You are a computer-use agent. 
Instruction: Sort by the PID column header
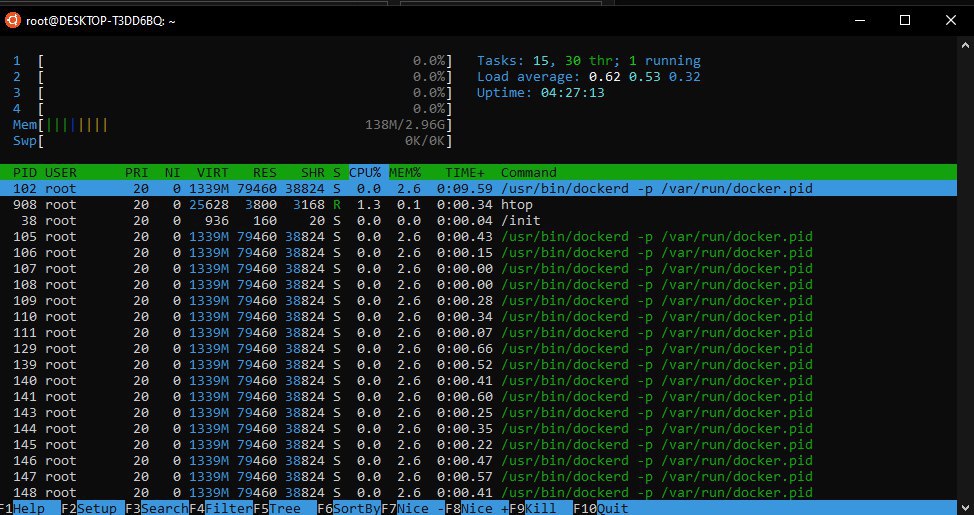[x=25, y=172]
